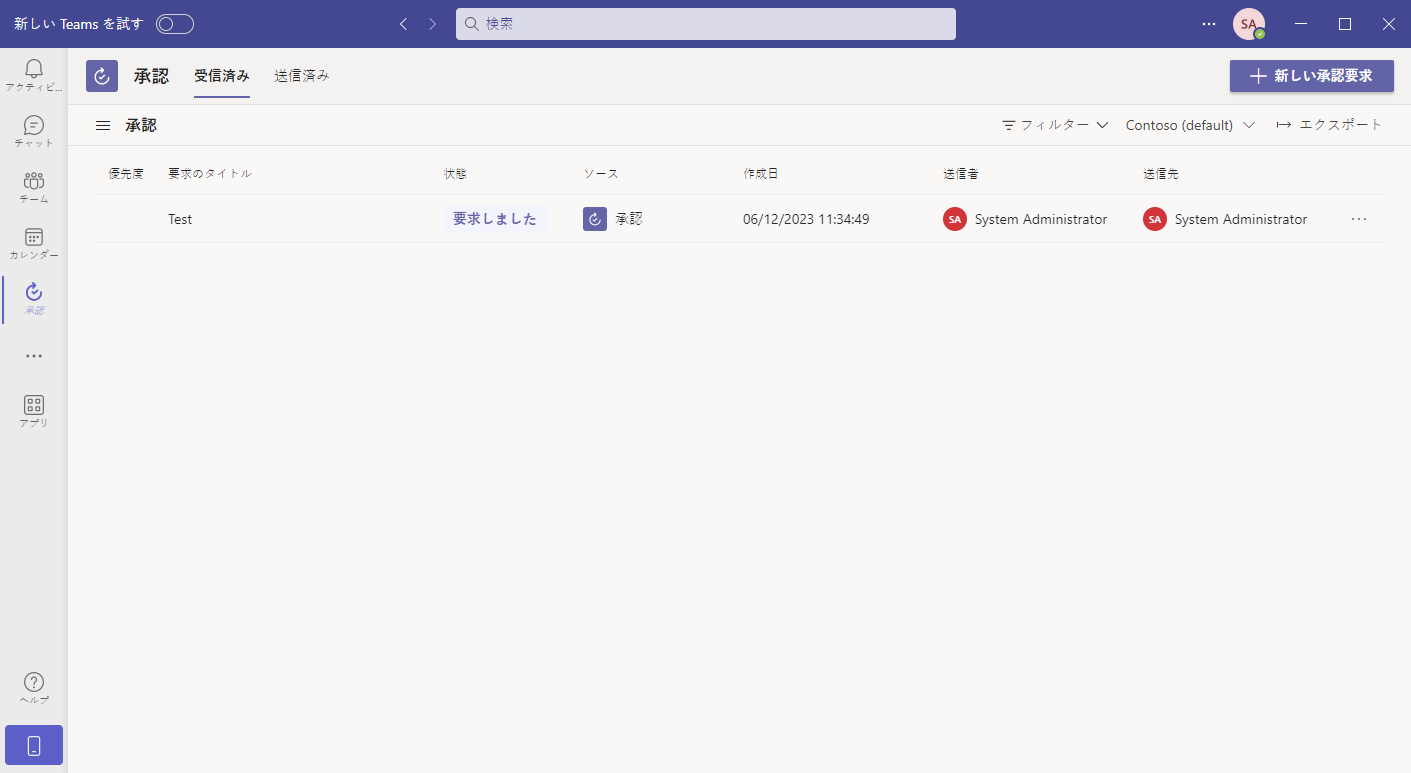Image resolution: width=1411 pixels, height=773 pixels.
Task: Click the ソース column header
Action: [601, 174]
